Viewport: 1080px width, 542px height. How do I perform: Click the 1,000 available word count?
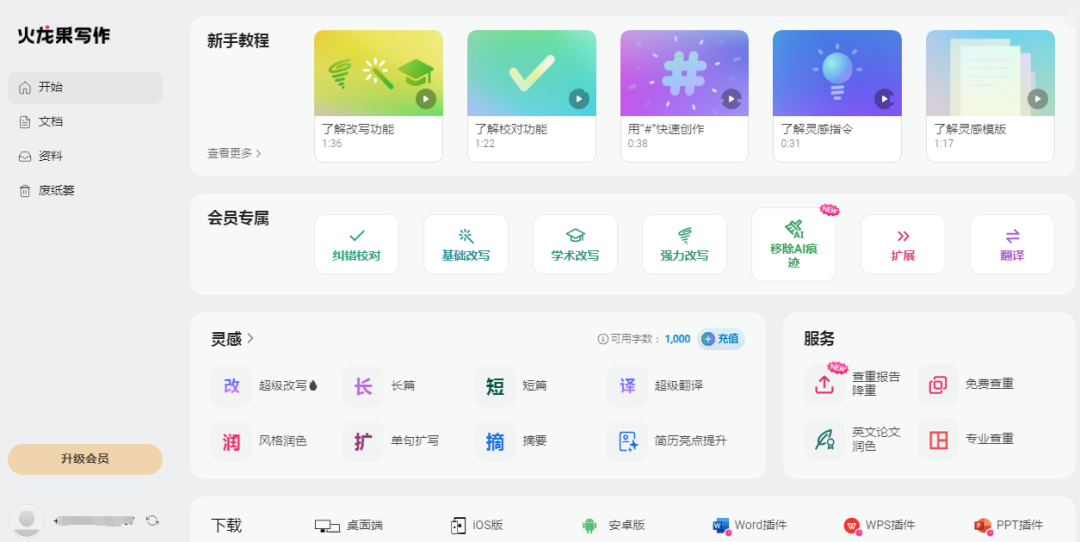point(678,339)
